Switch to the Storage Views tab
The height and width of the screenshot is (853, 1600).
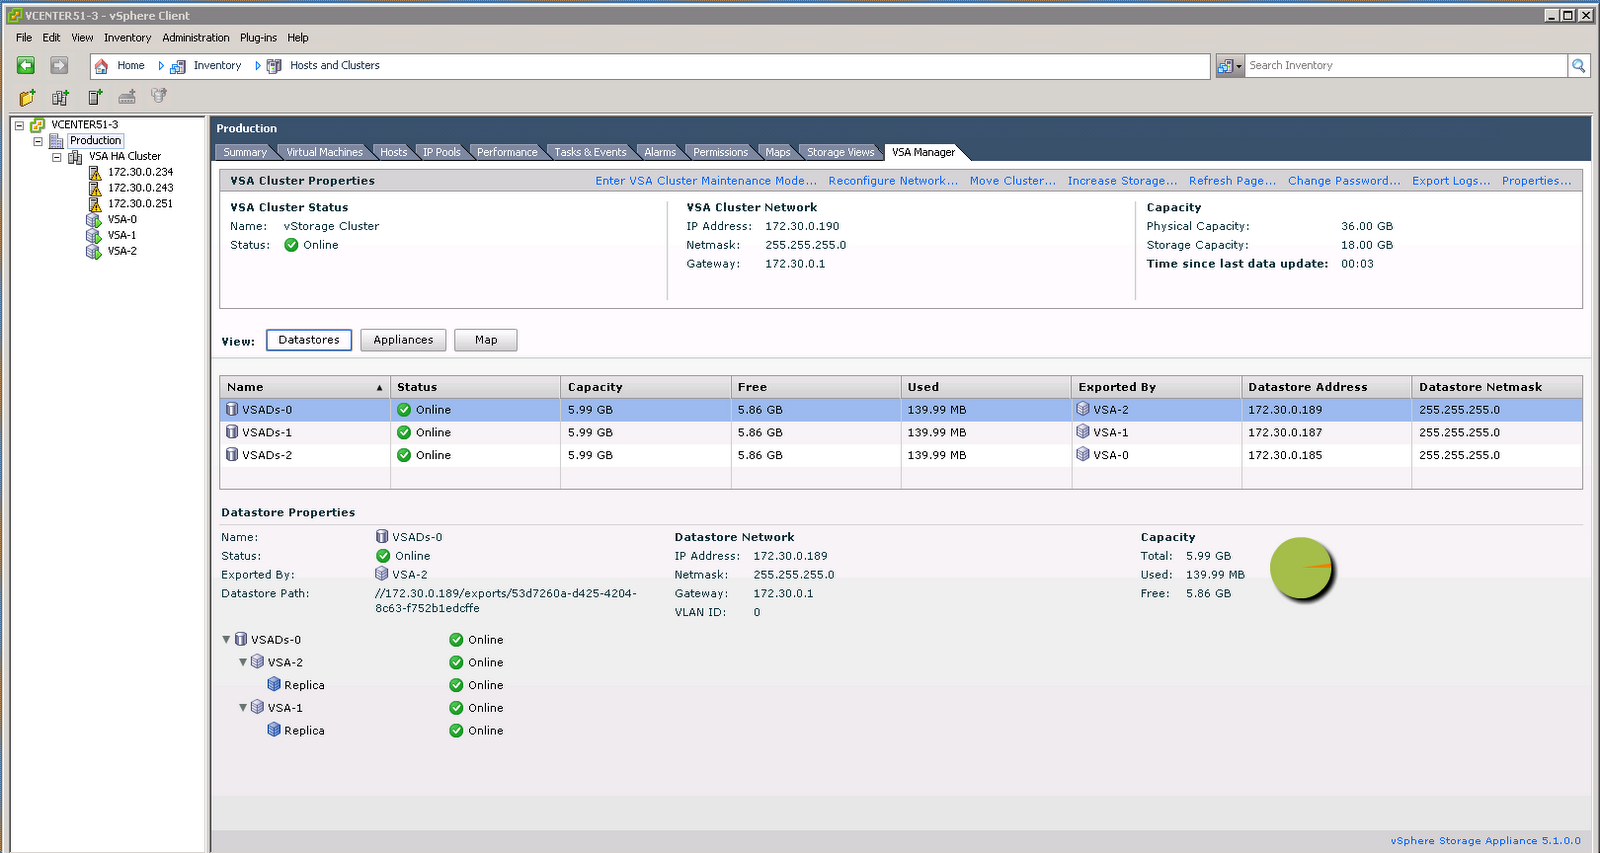click(x=840, y=152)
